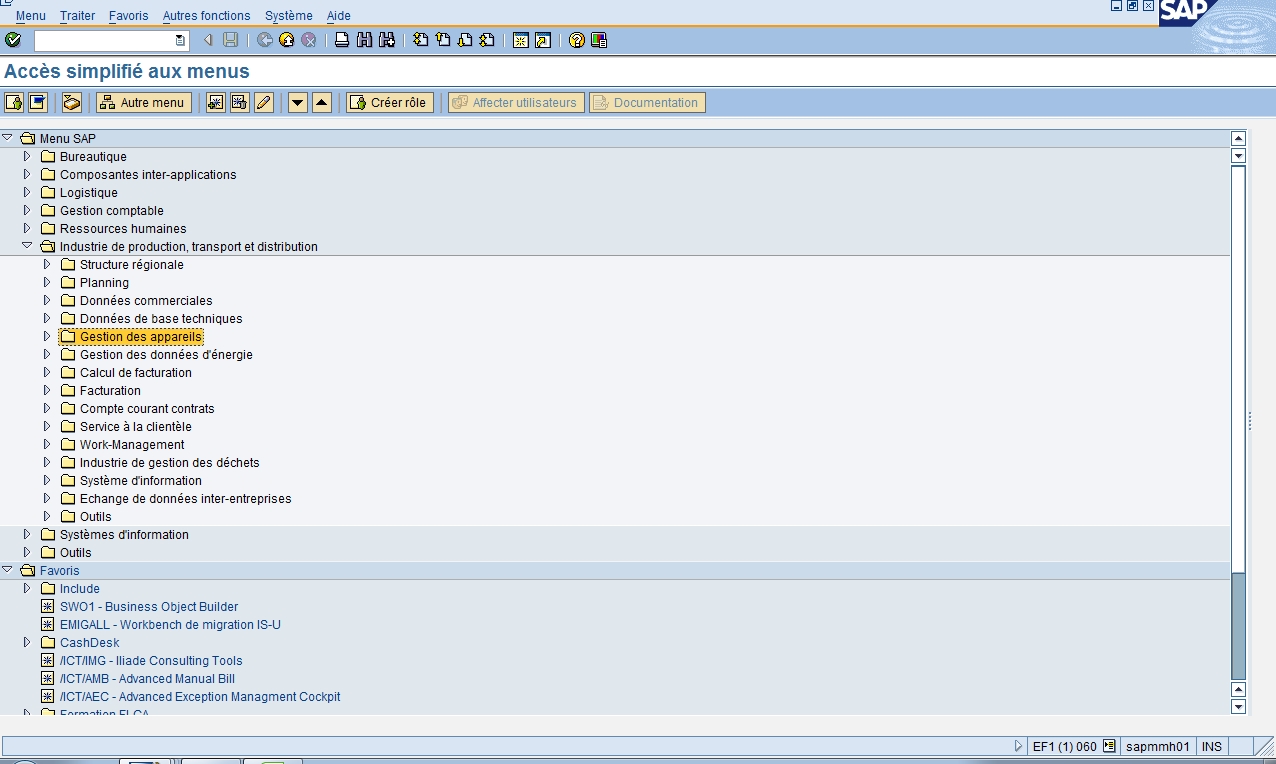Click the Find next binoculars-plus icon
Screen dimensions: 1276x764
(386, 40)
